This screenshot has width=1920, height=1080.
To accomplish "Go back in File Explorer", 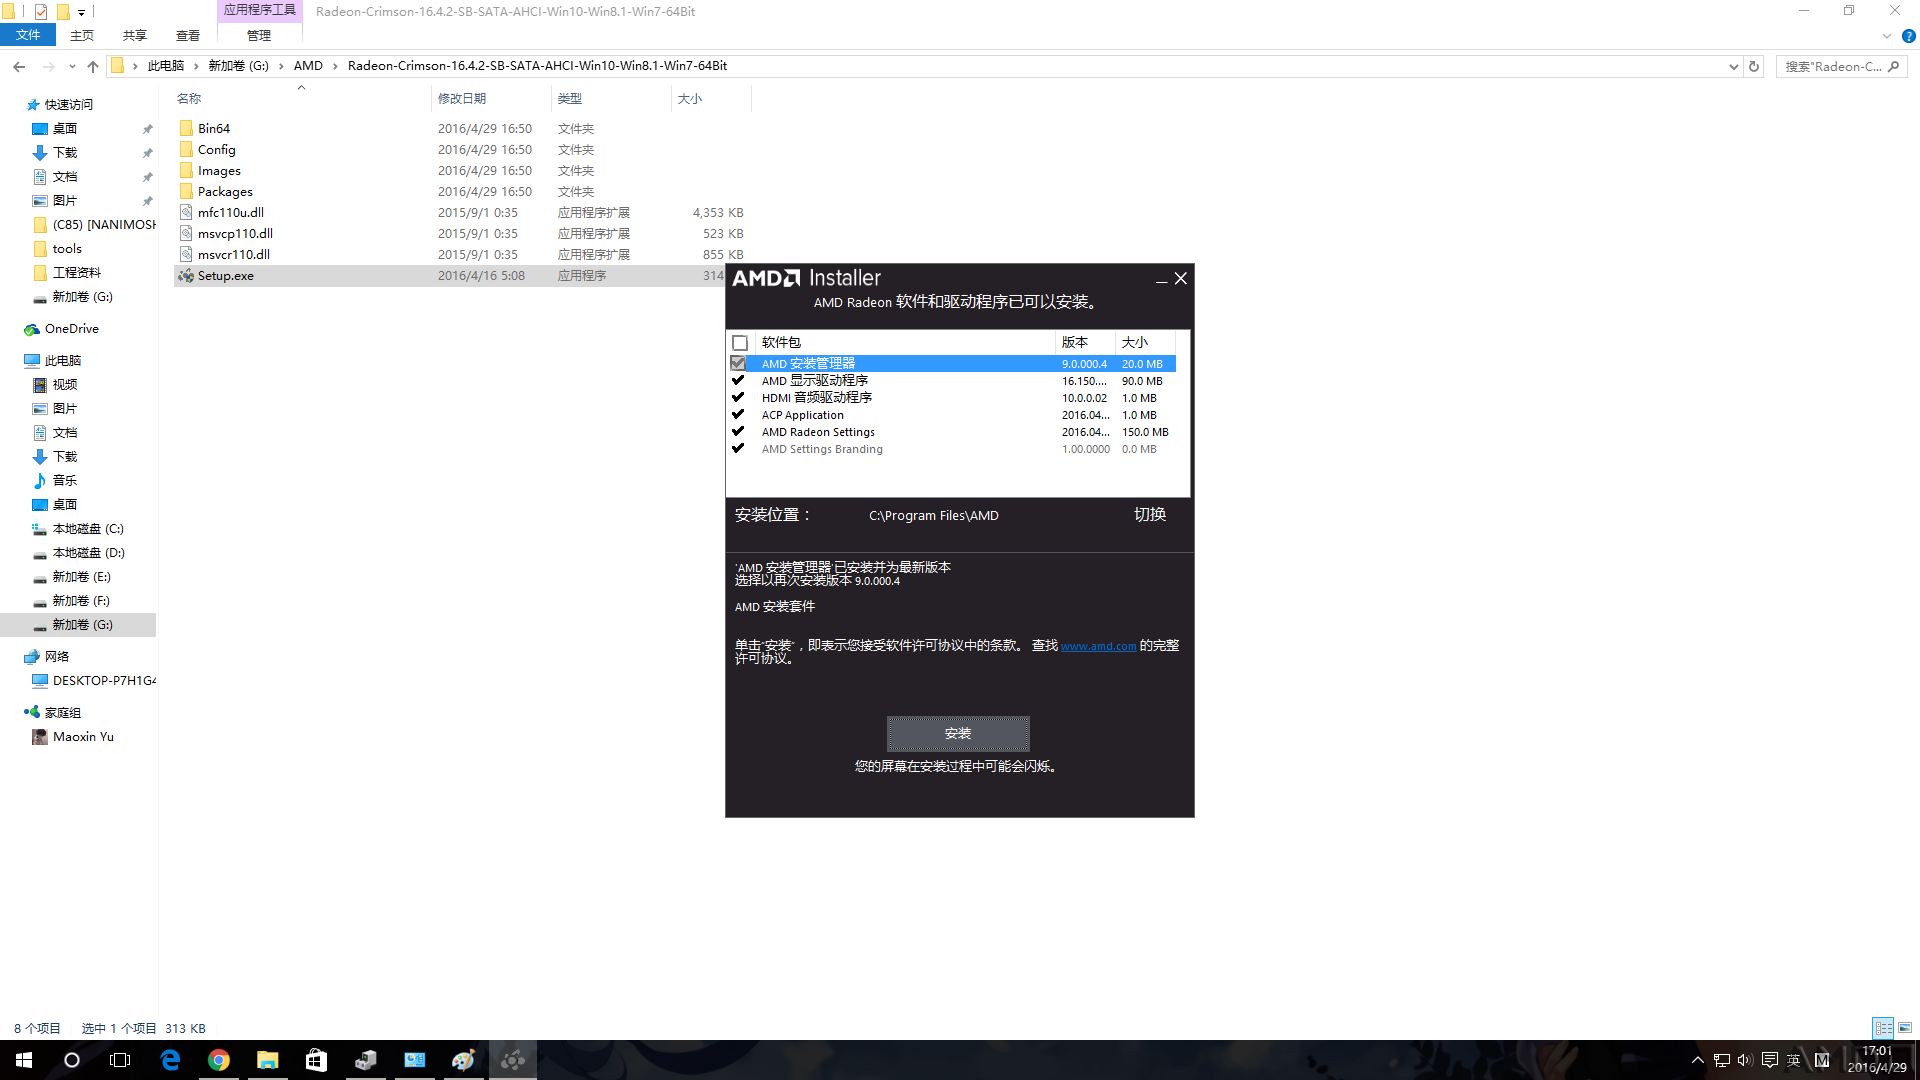I will pos(19,66).
